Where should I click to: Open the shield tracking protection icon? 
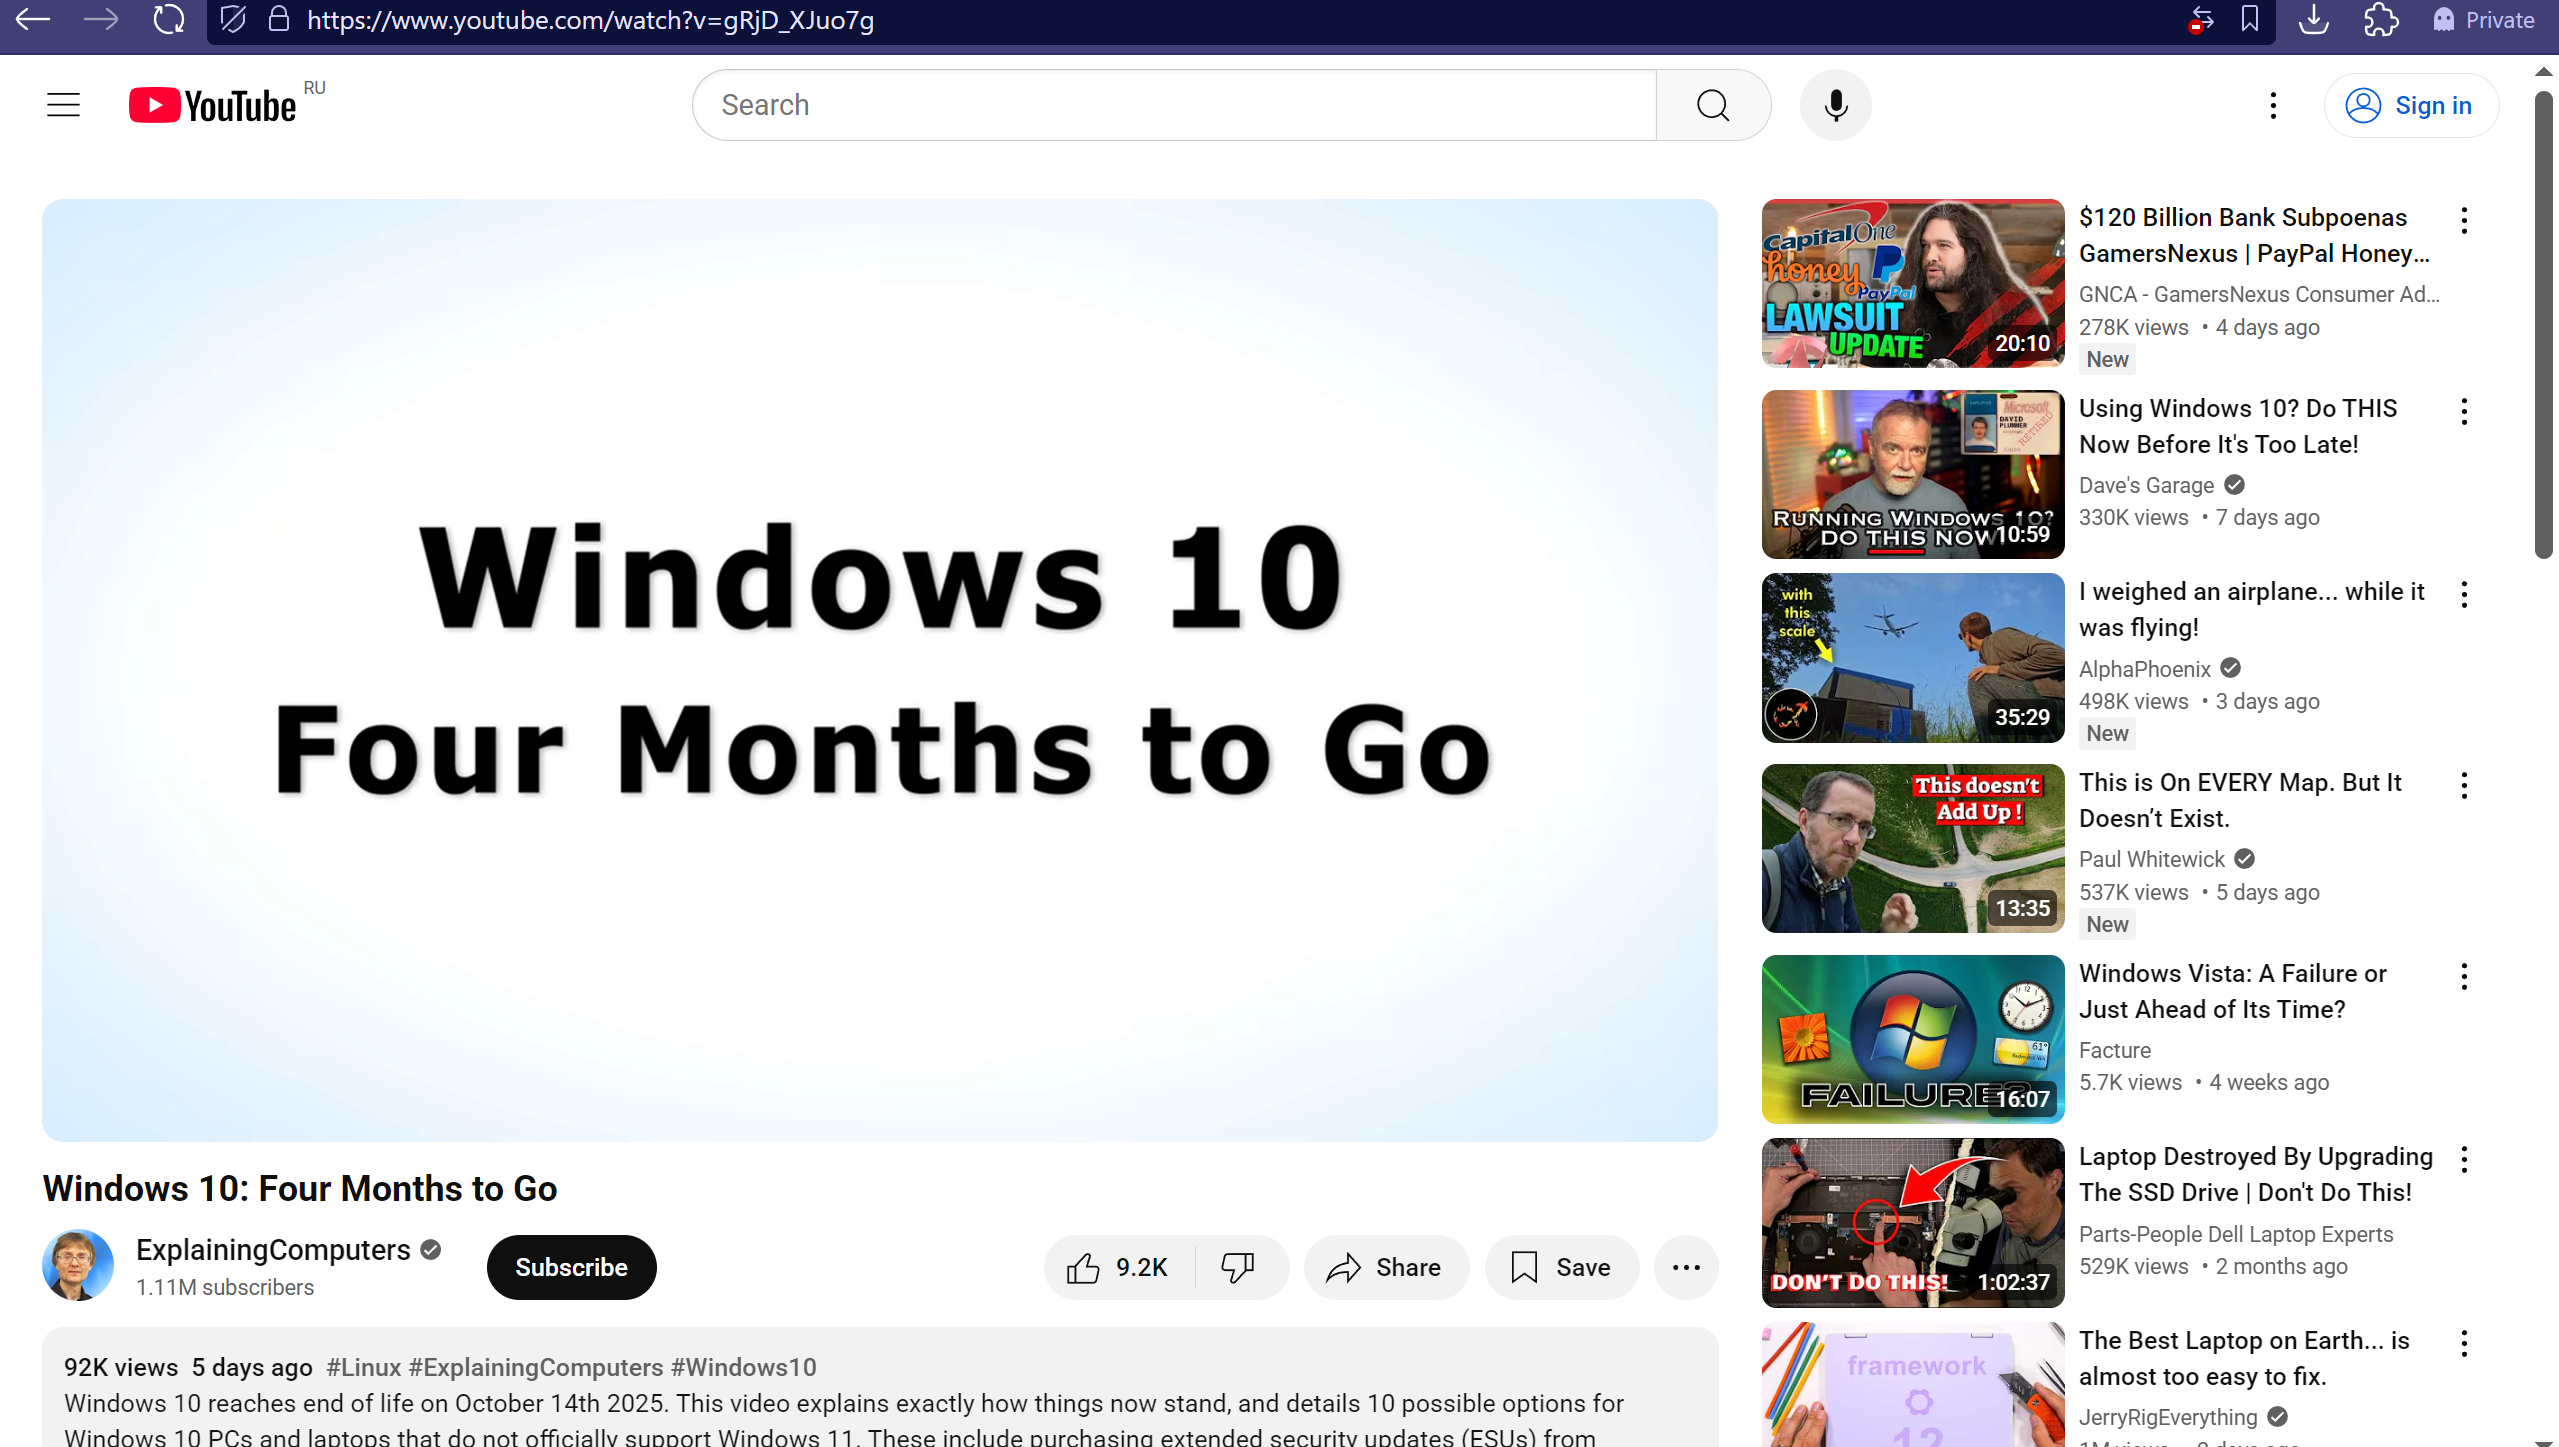tap(233, 19)
